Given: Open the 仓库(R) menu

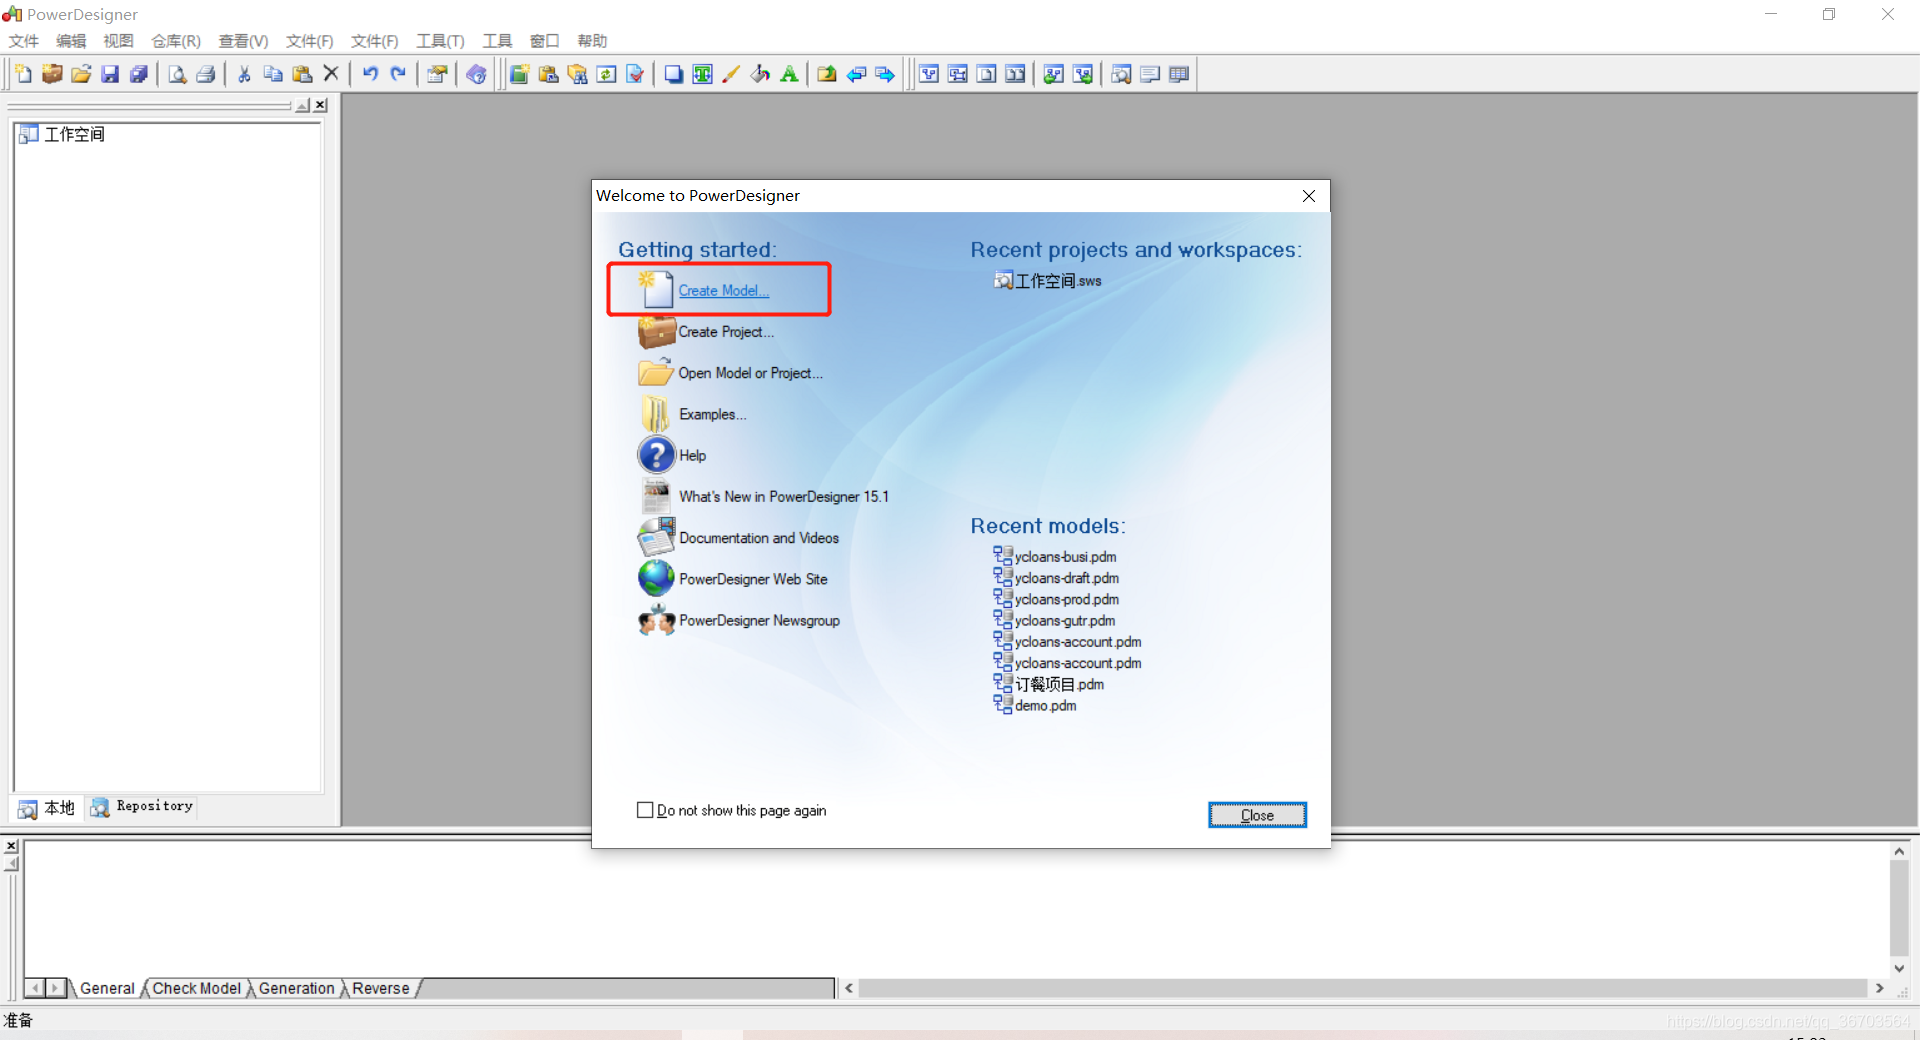Looking at the screenshot, I should 176,41.
